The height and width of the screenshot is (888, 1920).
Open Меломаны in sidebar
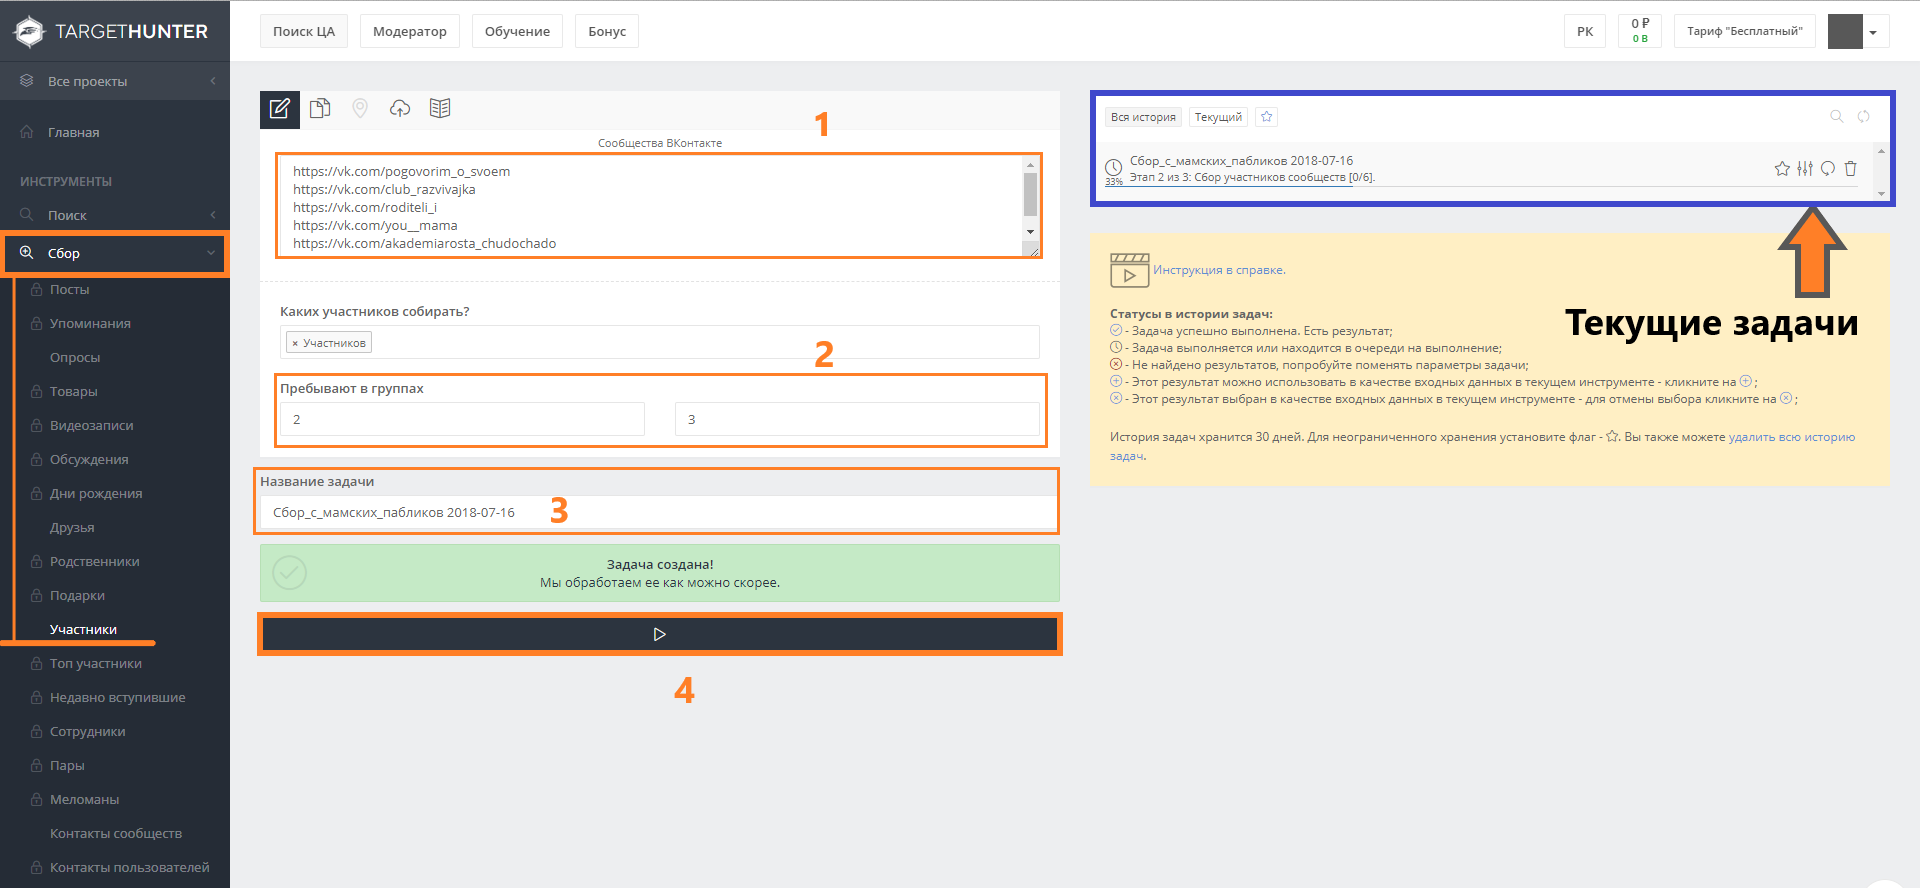click(85, 799)
